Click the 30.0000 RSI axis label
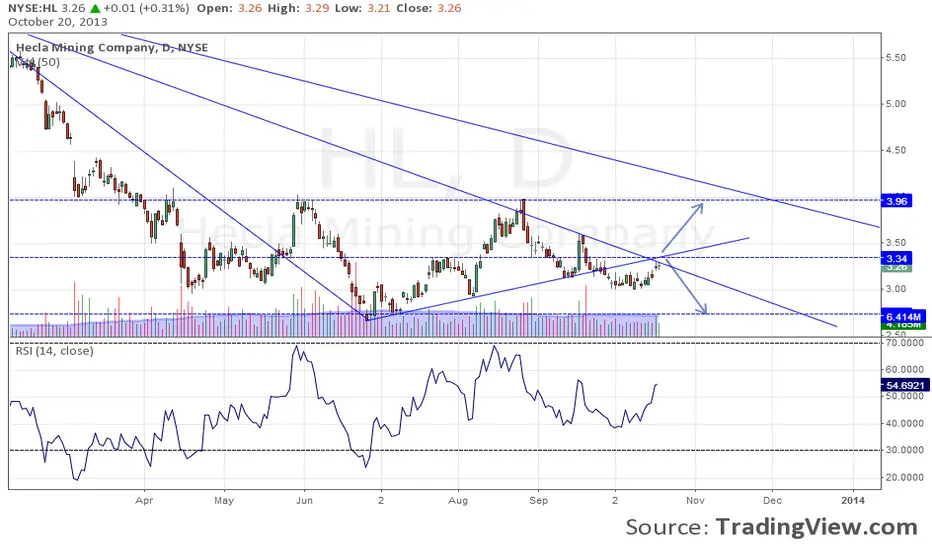The width and height of the screenshot is (932, 550). [x=905, y=450]
